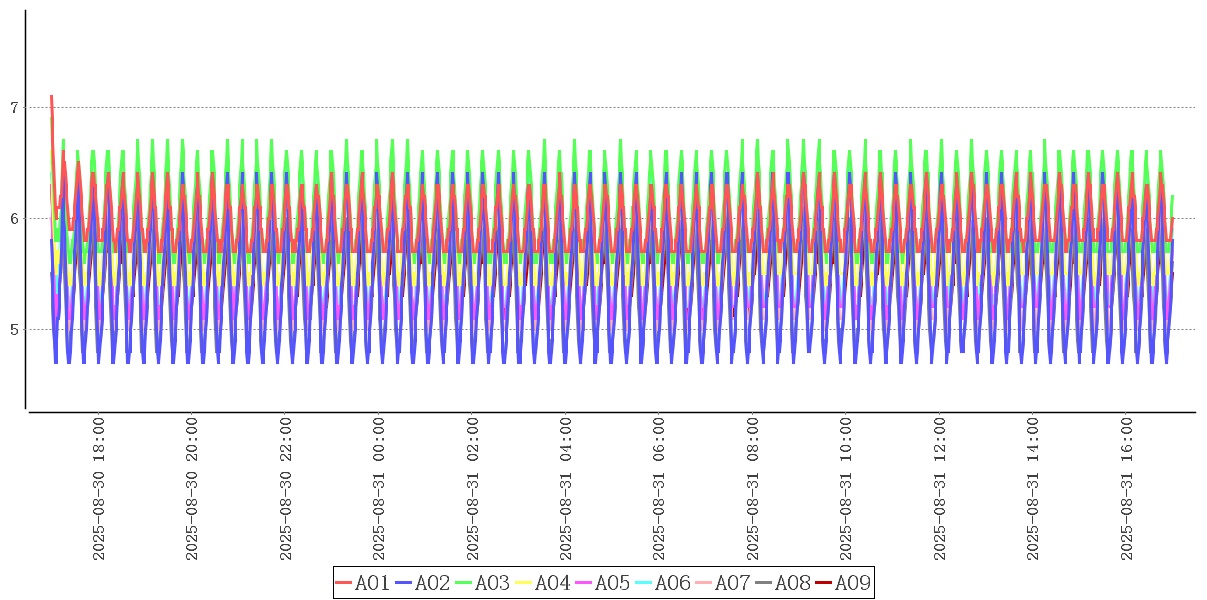Image resolution: width=1207 pixels, height=600 pixels.
Task: Click the y-axis value 5 label
Action: [x=14, y=329]
